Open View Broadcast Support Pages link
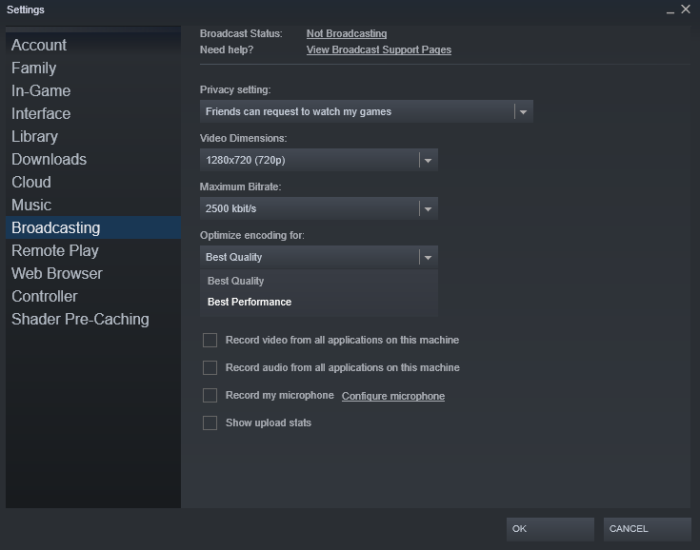 379,50
